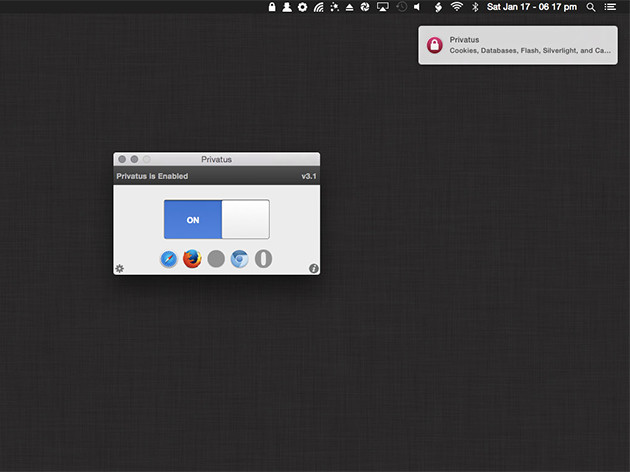The image size is (630, 472).
Task: Show Notification Center from the menu bar
Action: 610,7
